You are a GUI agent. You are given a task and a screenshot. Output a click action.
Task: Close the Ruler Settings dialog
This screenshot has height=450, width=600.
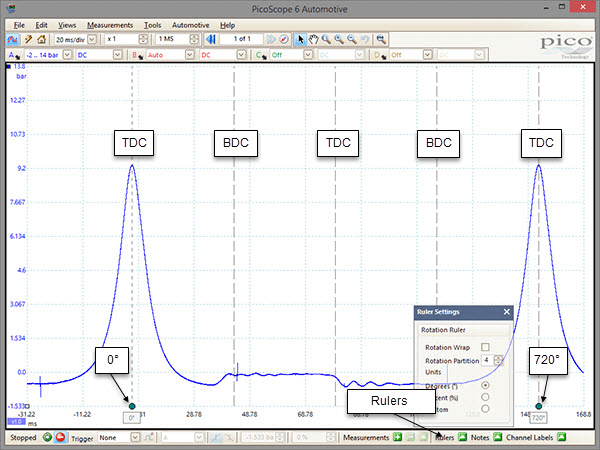[x=507, y=312]
